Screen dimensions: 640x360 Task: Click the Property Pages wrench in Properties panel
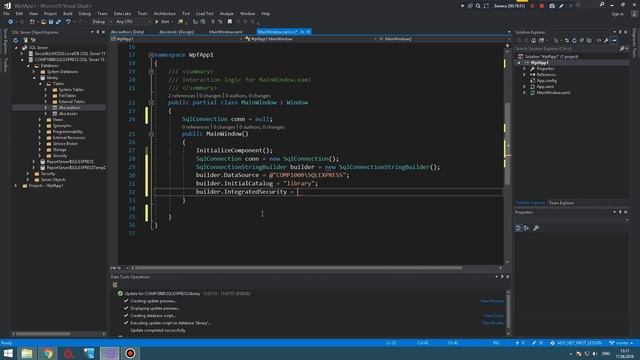tap(536, 228)
